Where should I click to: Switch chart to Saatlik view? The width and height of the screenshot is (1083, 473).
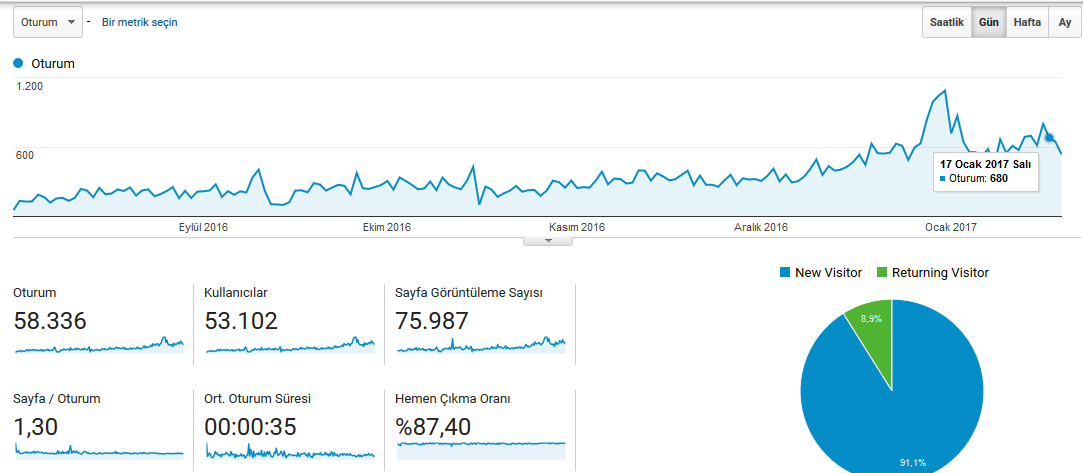[947, 22]
